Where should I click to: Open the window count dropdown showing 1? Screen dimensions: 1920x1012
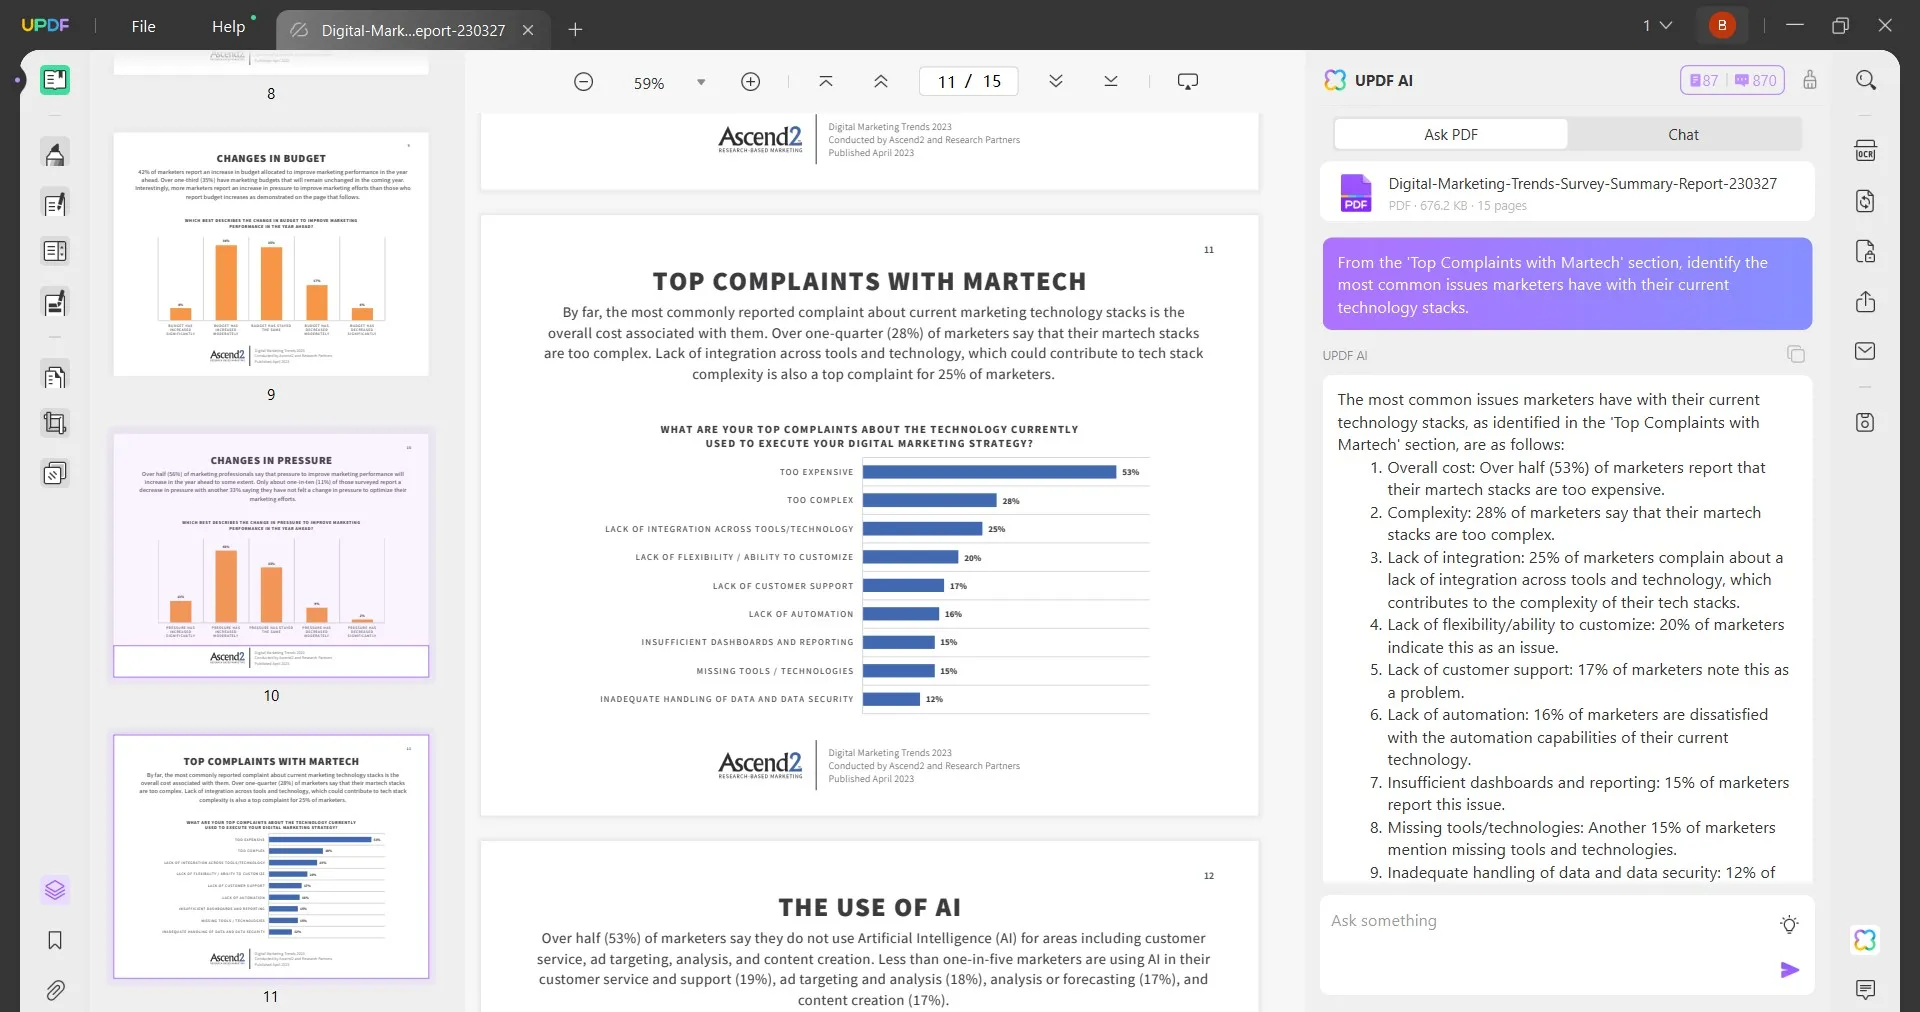click(1657, 25)
